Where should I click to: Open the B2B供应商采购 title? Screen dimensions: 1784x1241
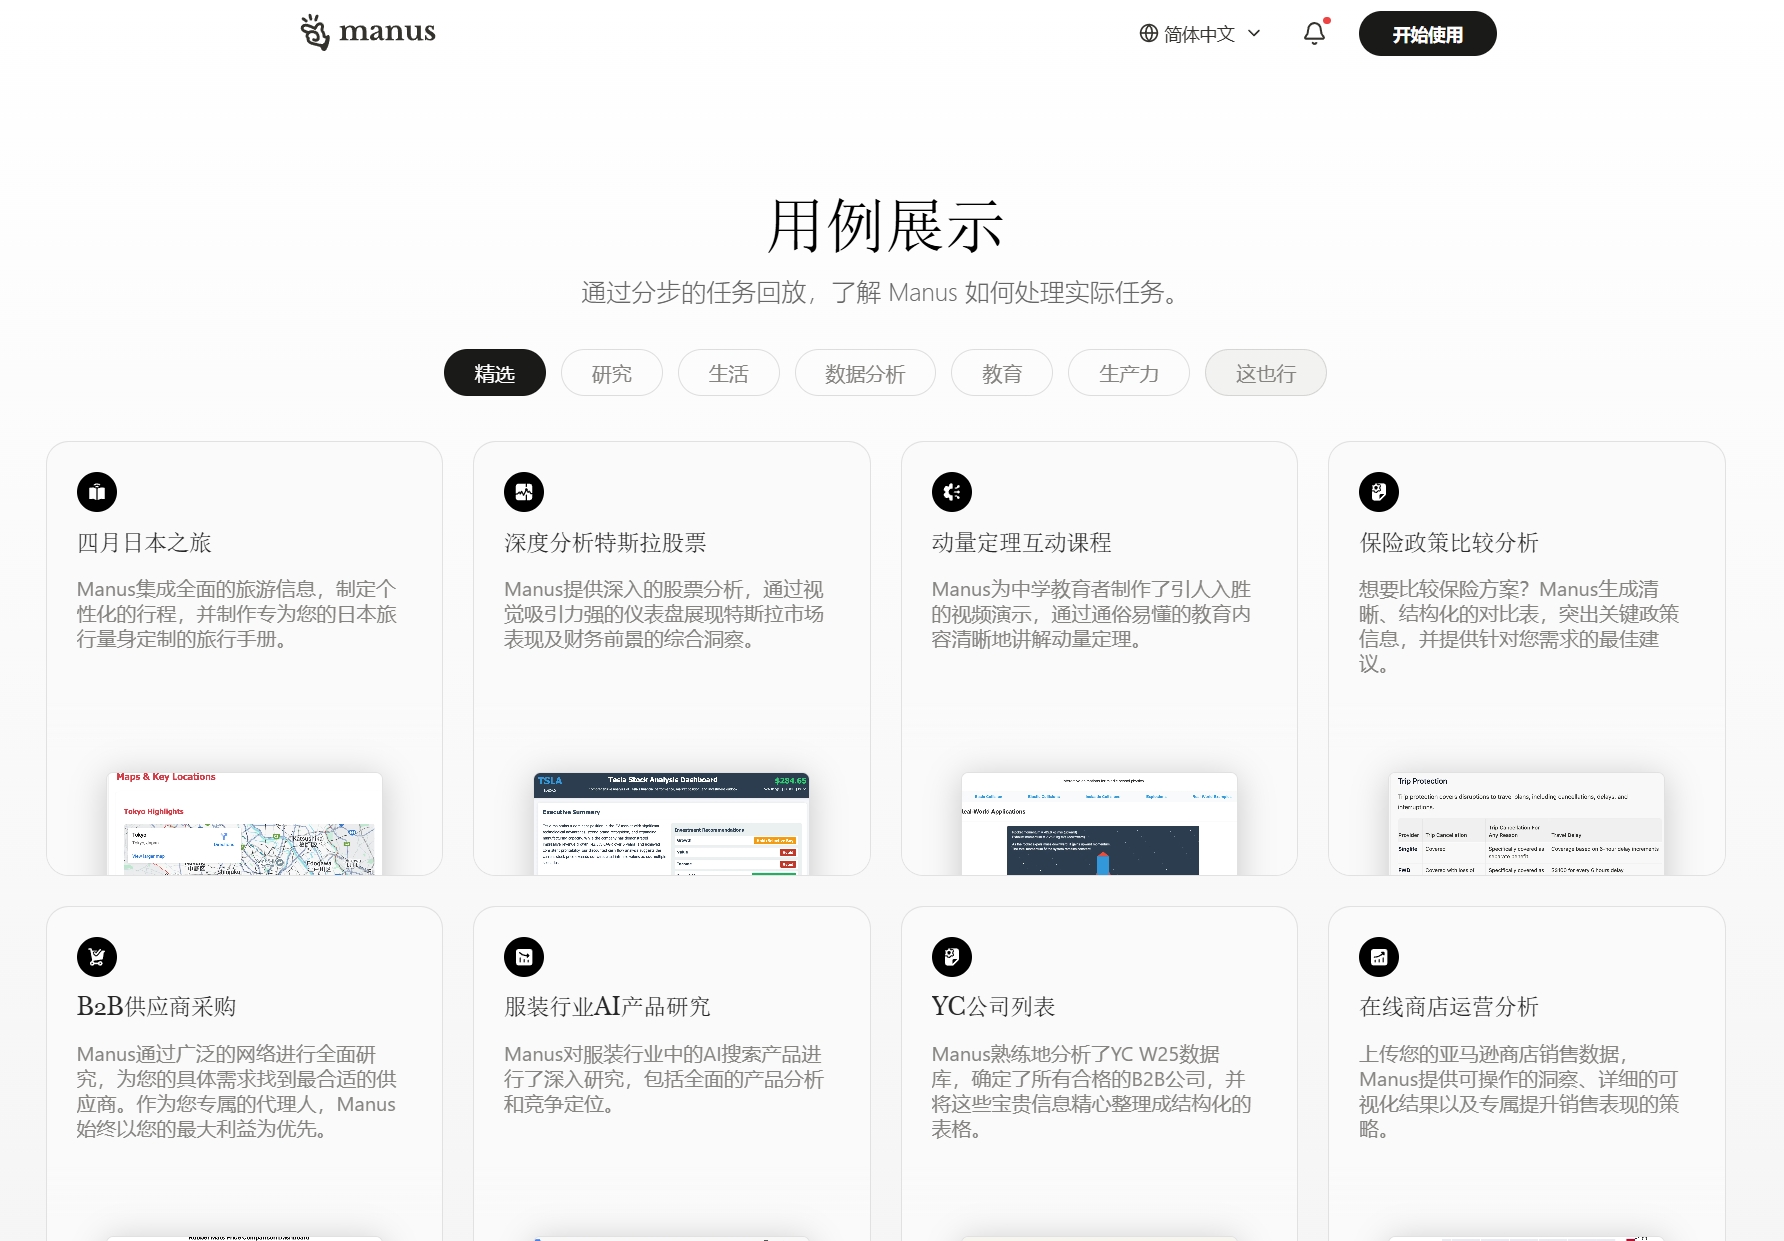tap(156, 1007)
